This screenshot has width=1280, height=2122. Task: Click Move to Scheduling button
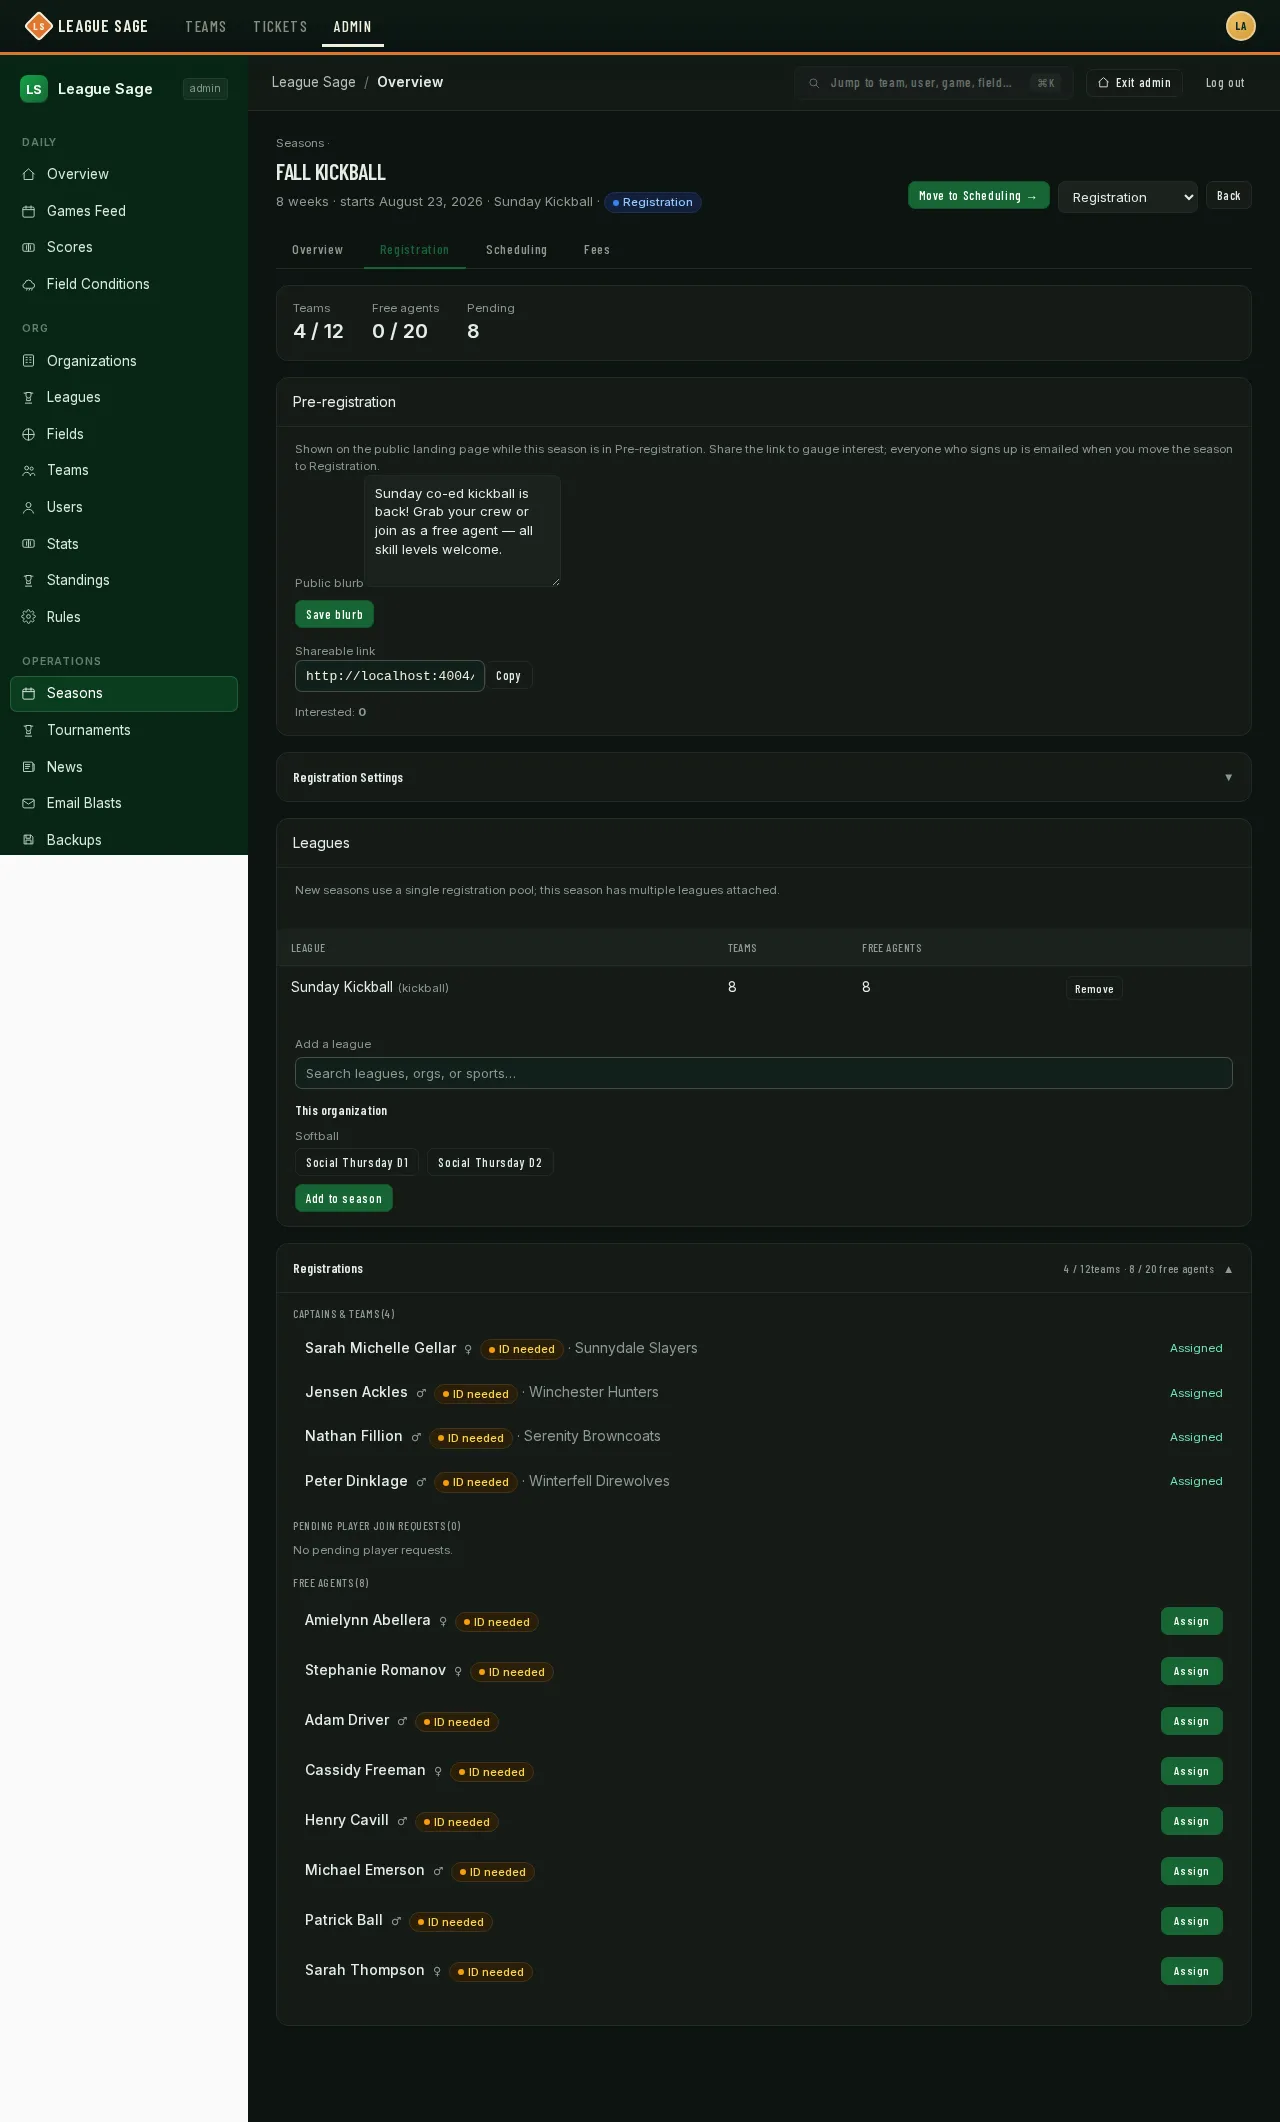point(979,196)
